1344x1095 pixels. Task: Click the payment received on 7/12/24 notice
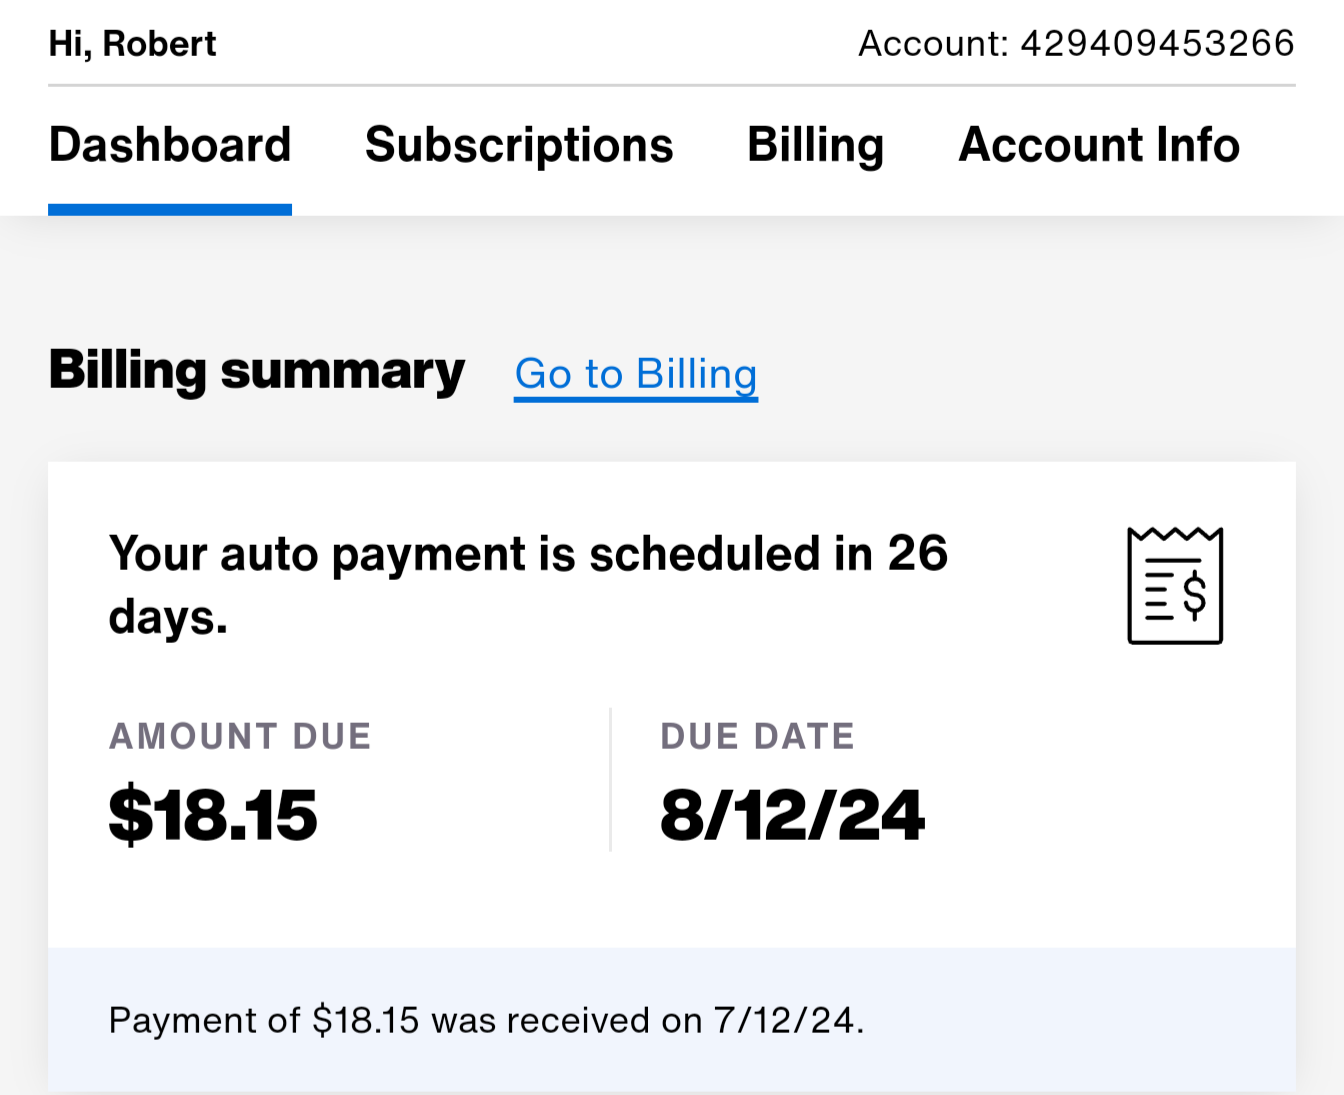tap(486, 1021)
